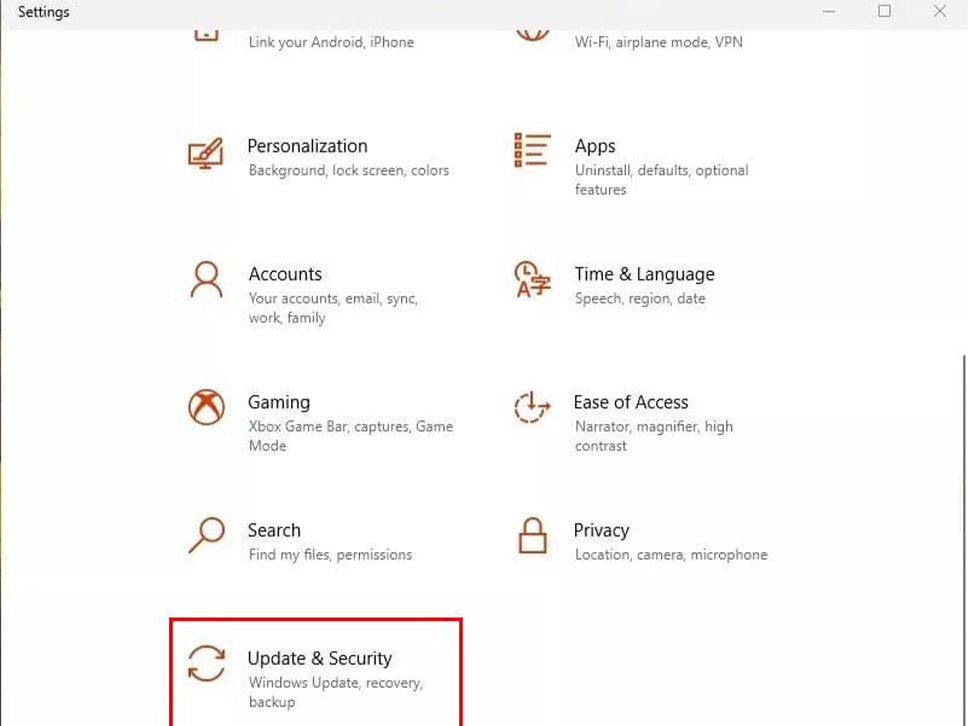Choose the Accounts settings heading
Viewport: 968px width, 726px height.
(x=285, y=273)
